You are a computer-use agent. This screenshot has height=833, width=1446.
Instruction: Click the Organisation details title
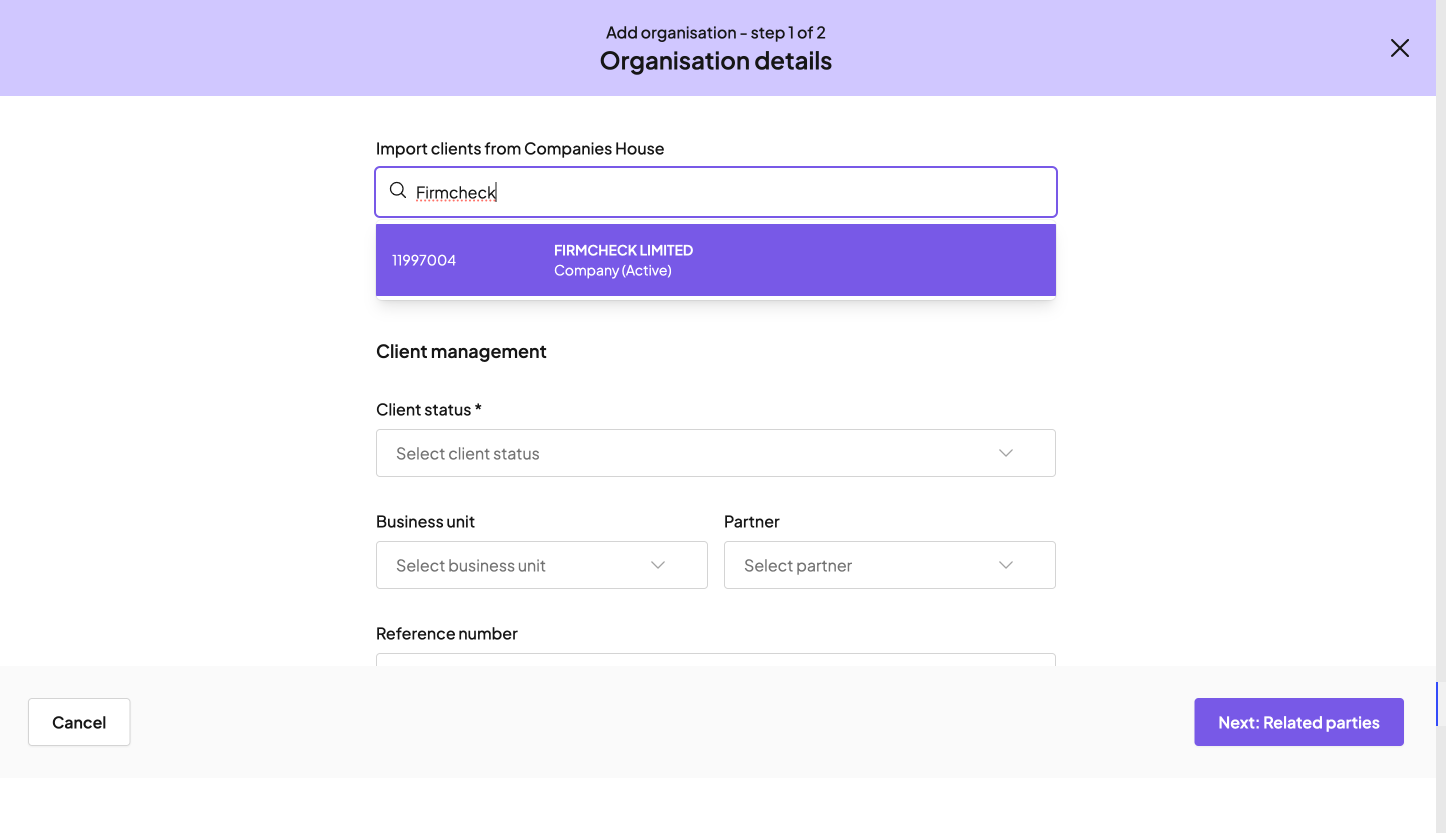tap(715, 61)
